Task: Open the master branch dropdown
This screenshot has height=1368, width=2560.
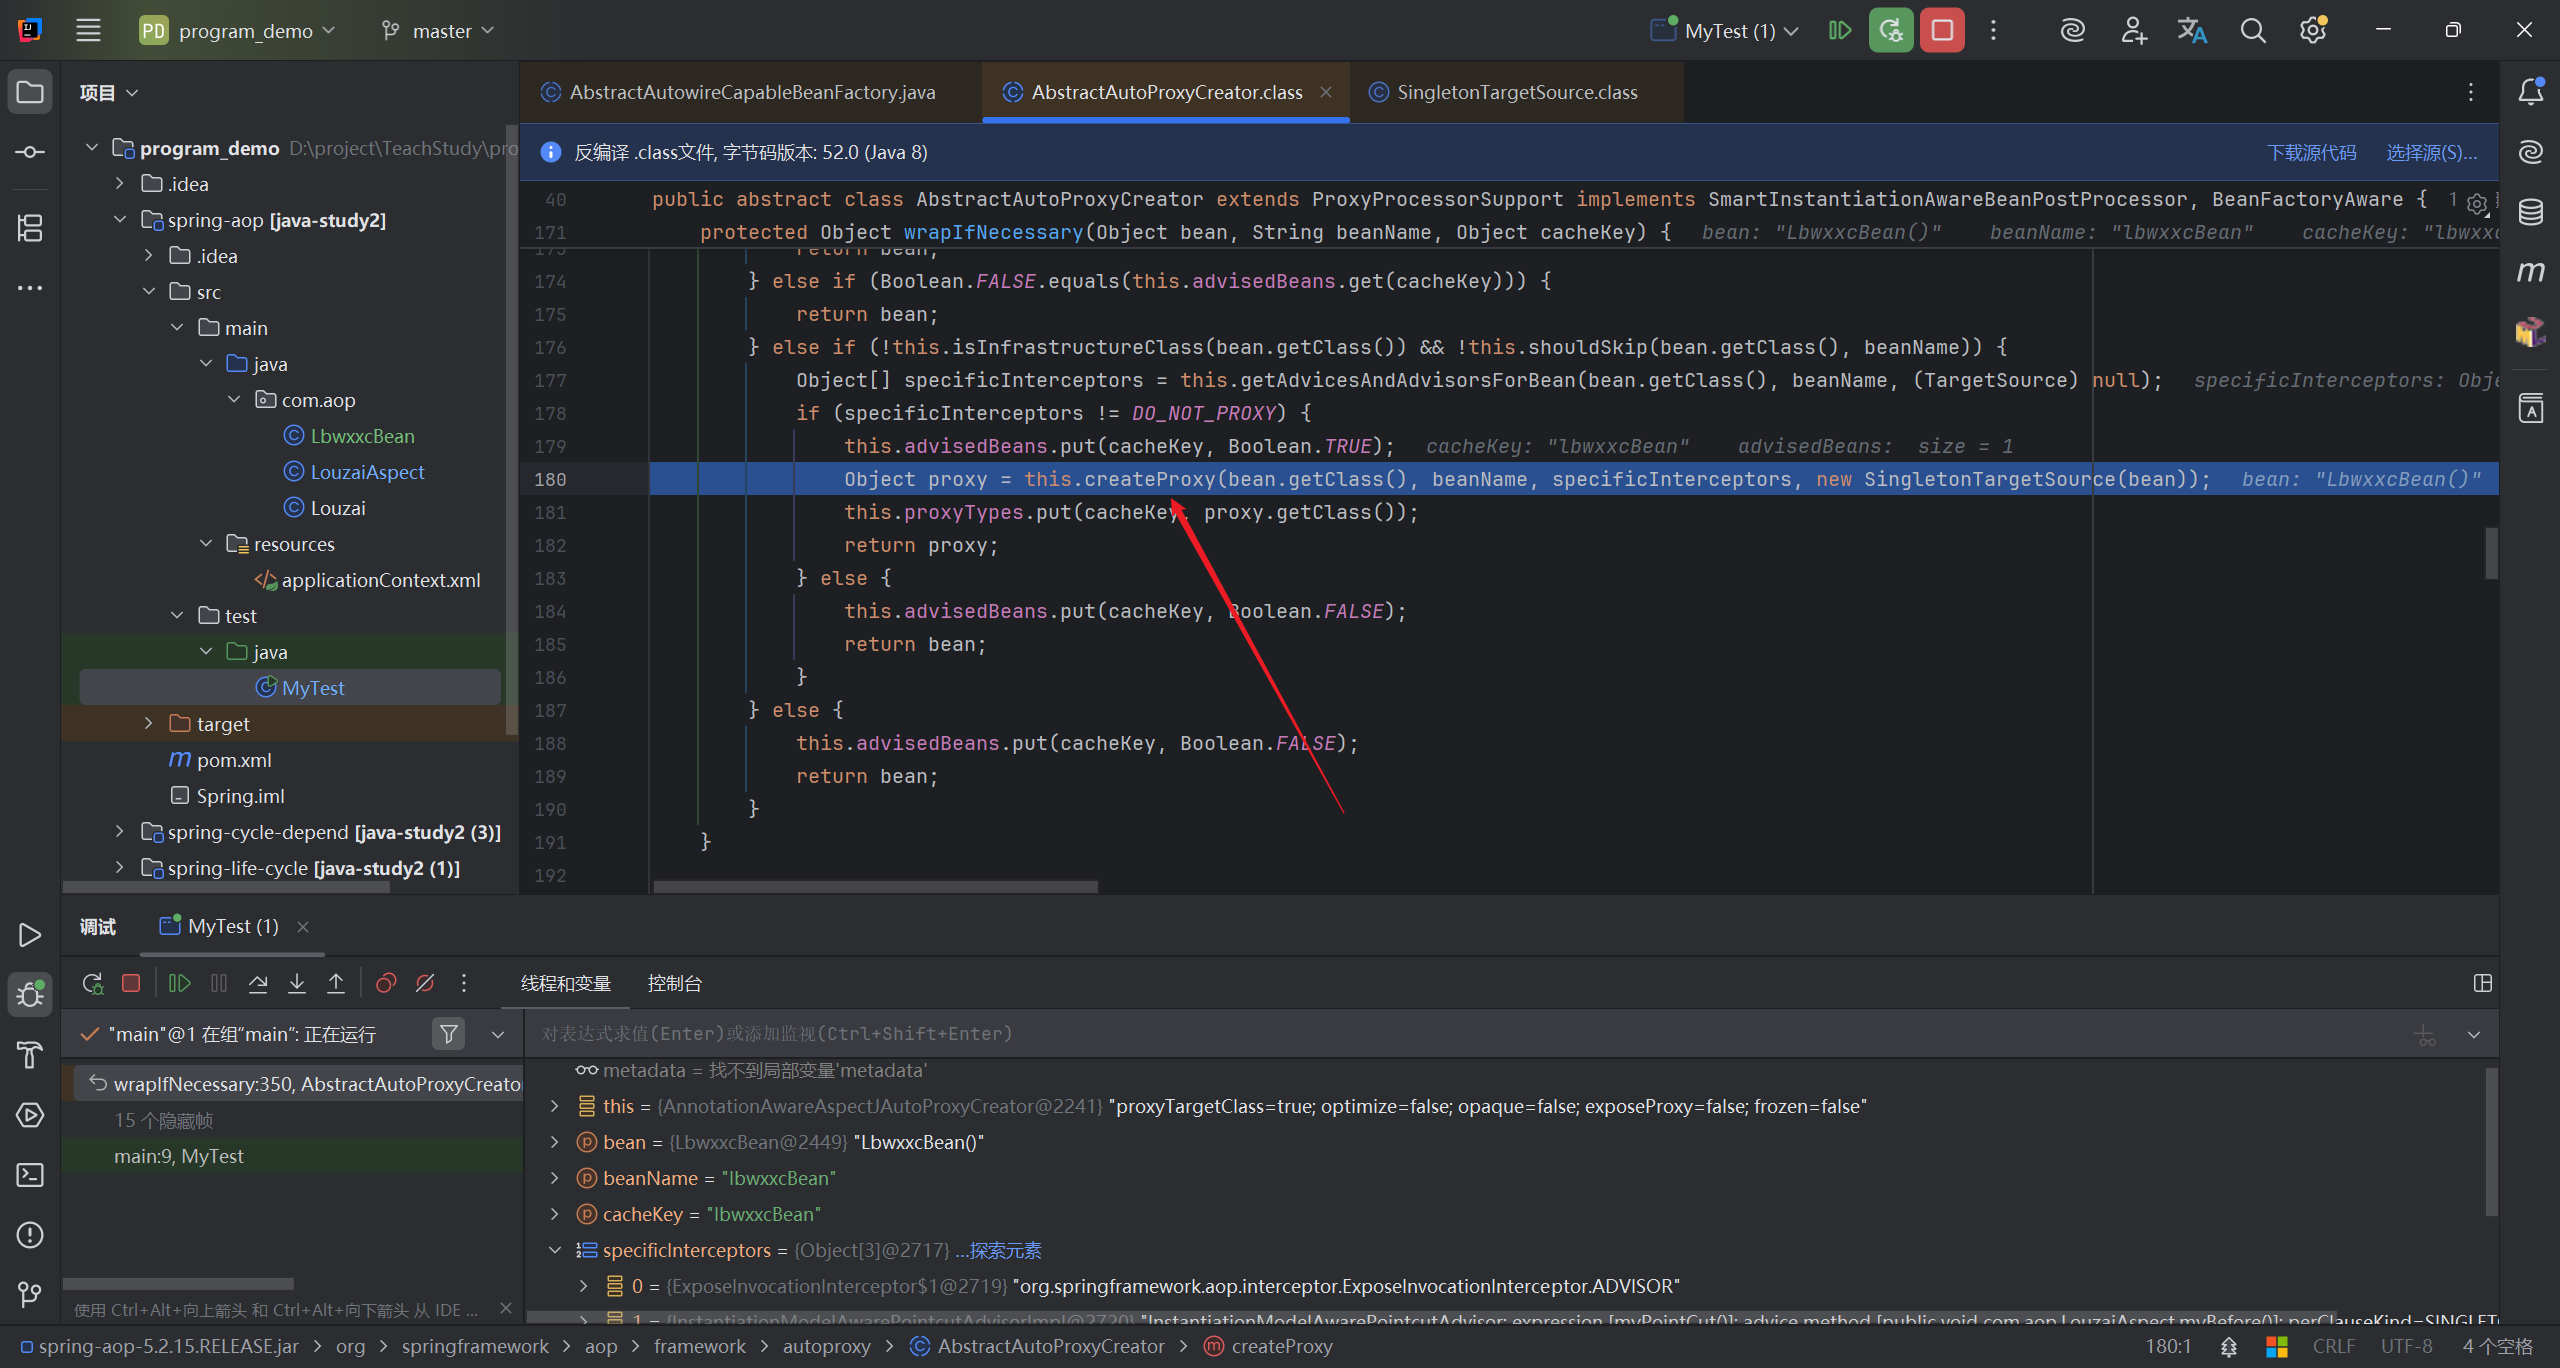Action: point(440,31)
